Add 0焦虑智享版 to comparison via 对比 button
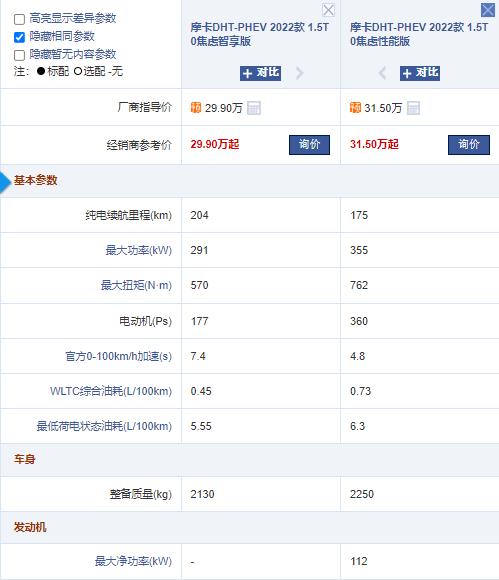Image resolution: width=499 pixels, height=580 pixels. 260,73
